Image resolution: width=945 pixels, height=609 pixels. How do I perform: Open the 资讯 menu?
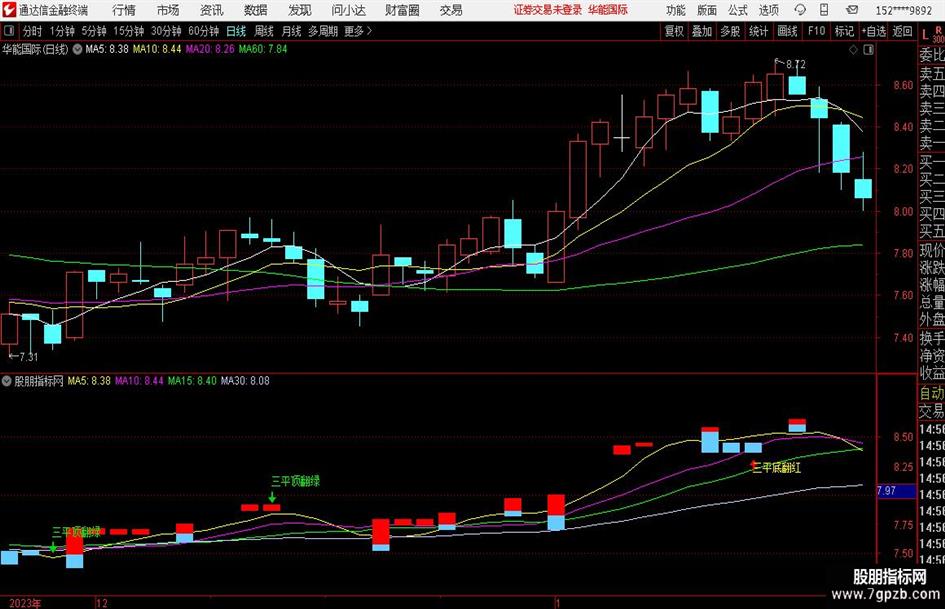[212, 10]
